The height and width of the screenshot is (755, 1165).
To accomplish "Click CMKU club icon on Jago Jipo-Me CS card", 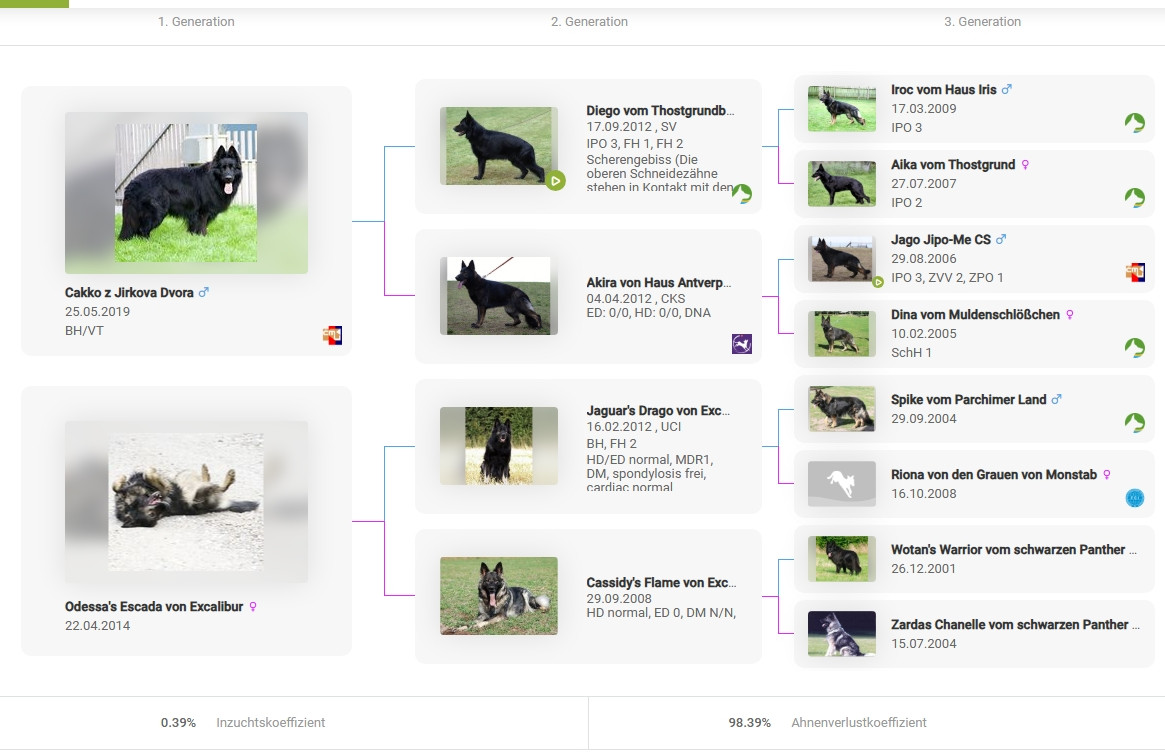I will pyautogui.click(x=1134, y=272).
